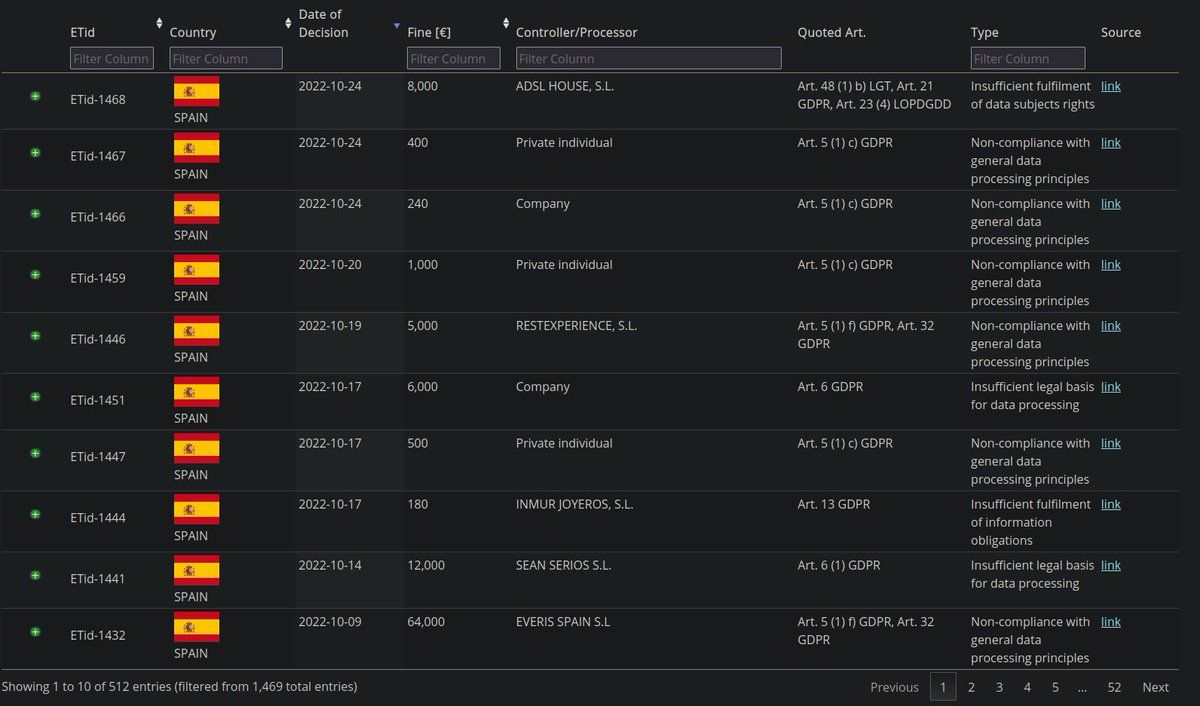
Task: Go to page 4
Action: click(x=1027, y=687)
